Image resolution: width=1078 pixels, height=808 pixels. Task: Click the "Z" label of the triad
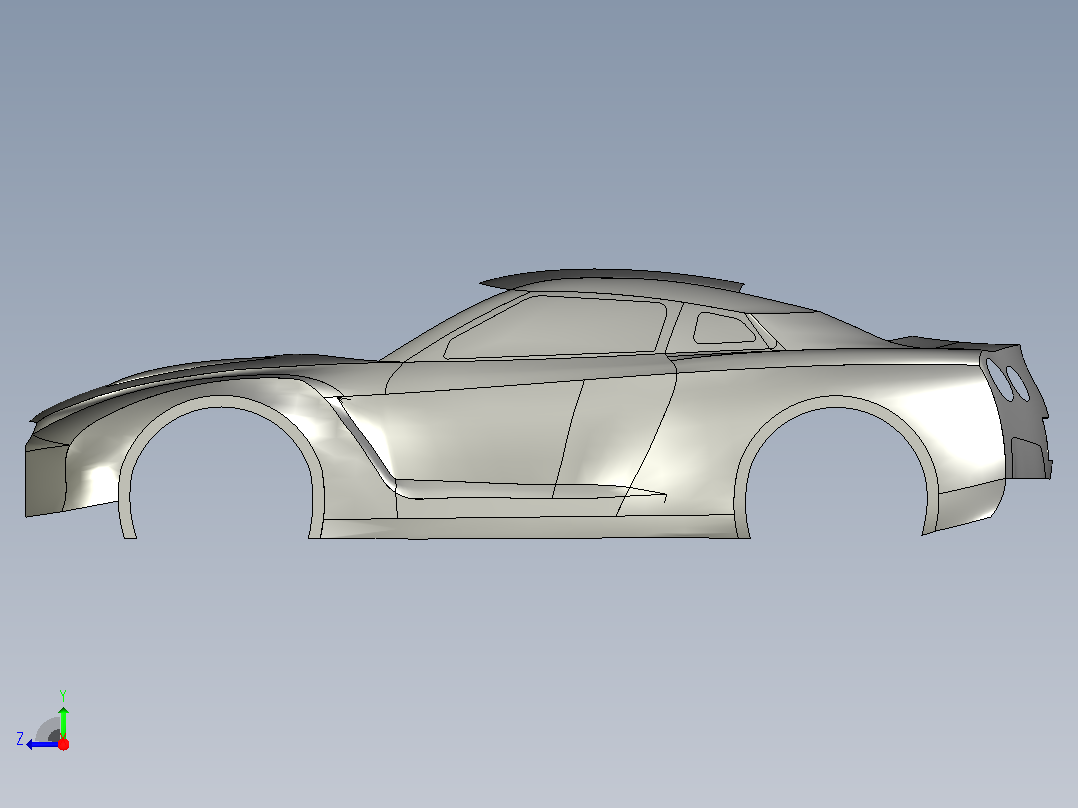[20, 739]
